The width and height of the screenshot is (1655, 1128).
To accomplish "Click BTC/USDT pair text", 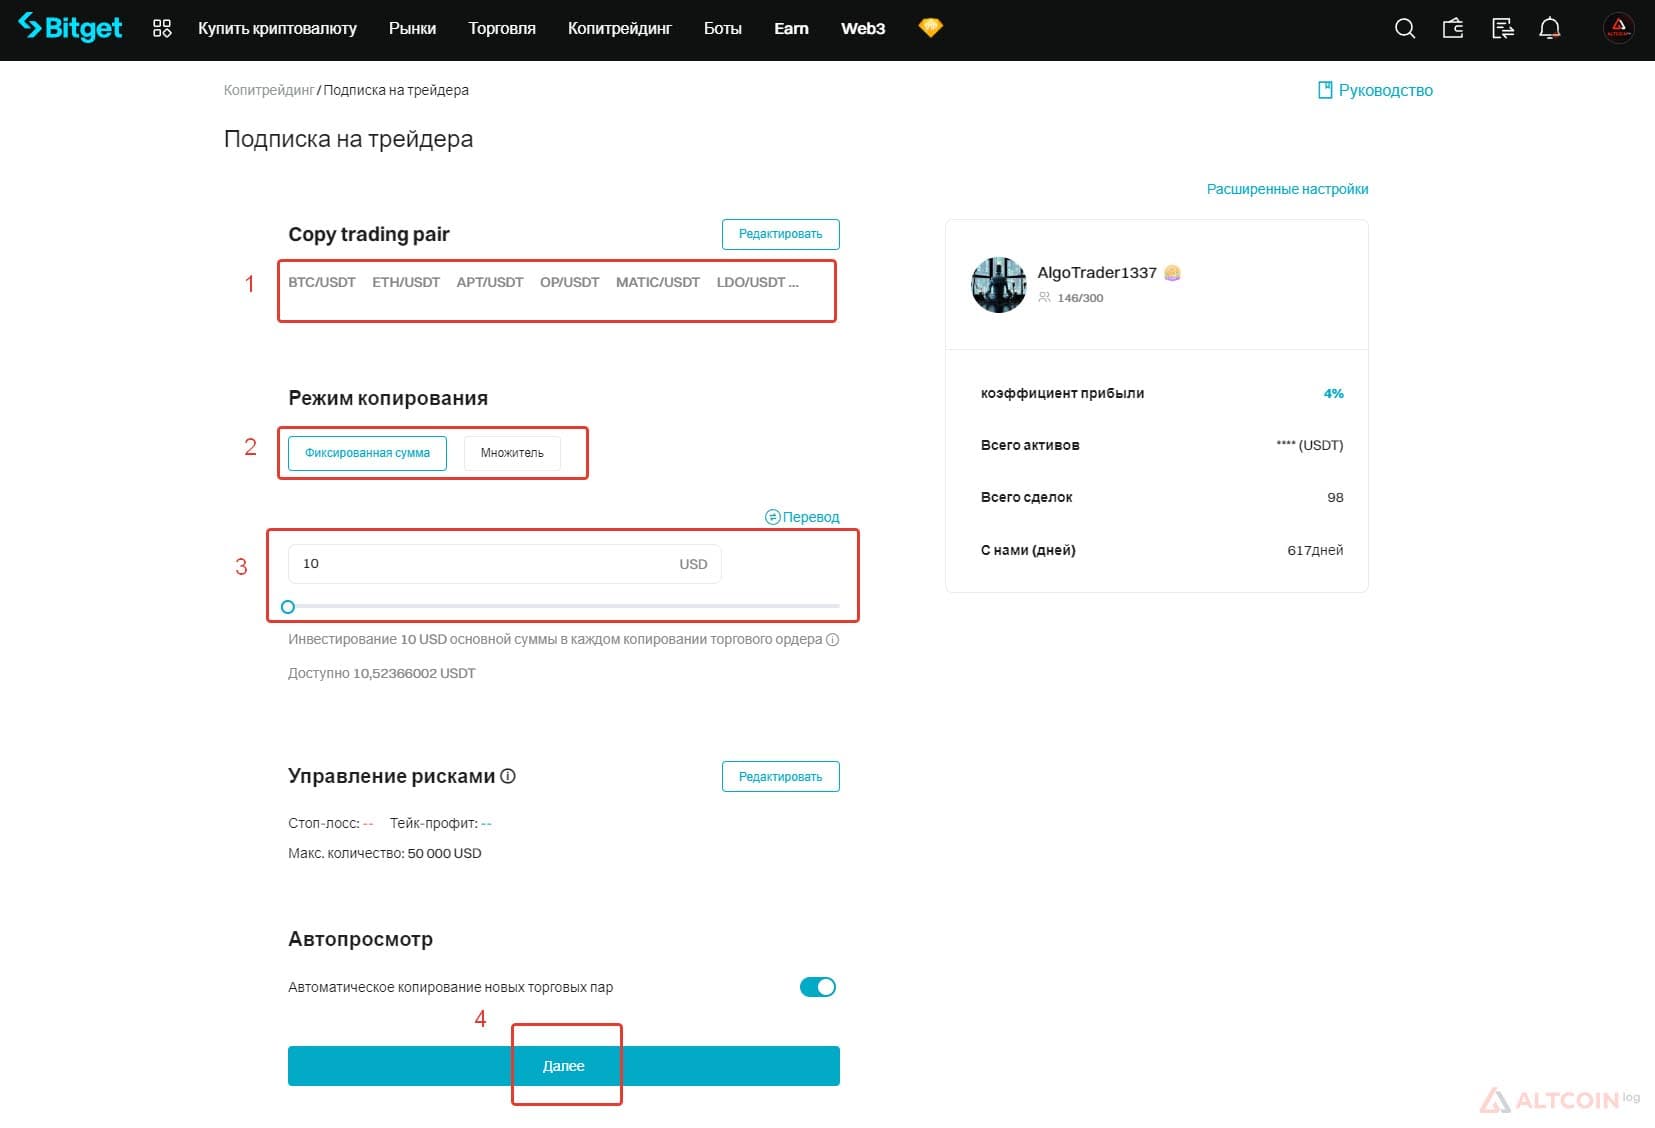I will click(322, 282).
